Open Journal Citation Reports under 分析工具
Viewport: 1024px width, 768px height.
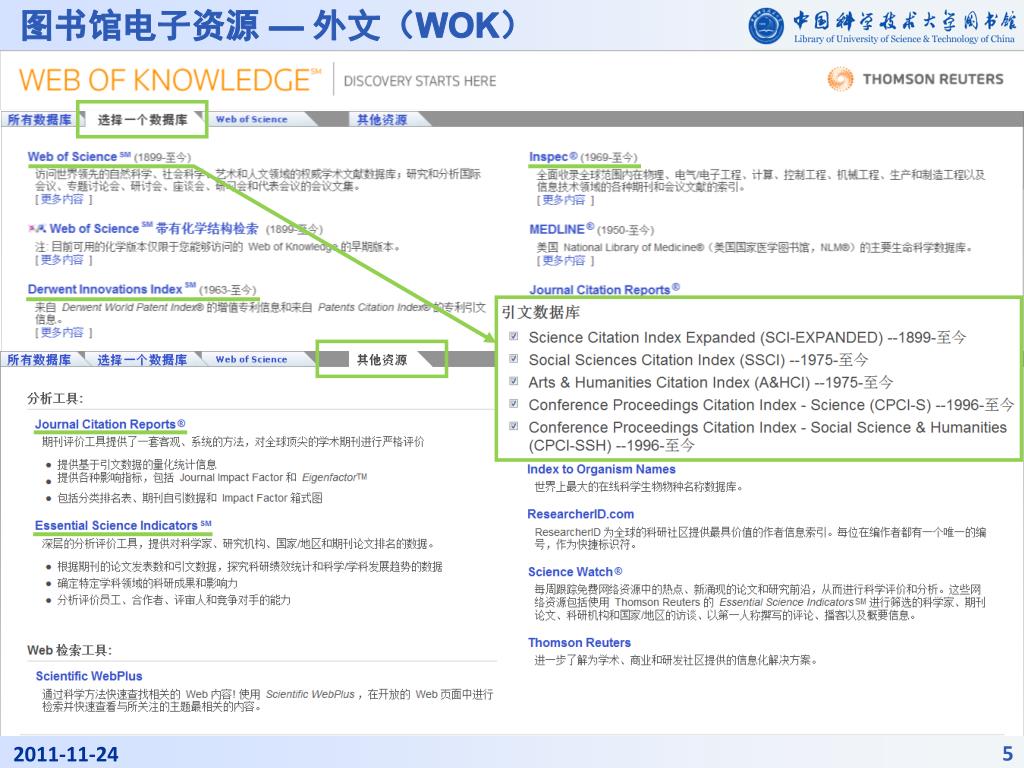[110, 424]
